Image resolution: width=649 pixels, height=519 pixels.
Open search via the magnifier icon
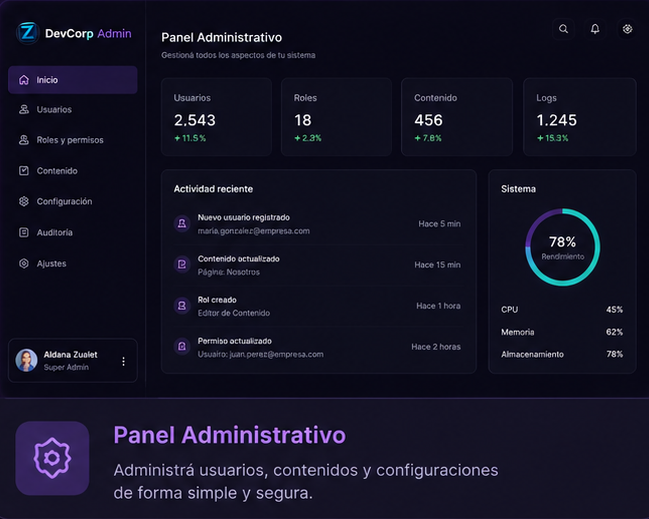pyautogui.click(x=563, y=29)
